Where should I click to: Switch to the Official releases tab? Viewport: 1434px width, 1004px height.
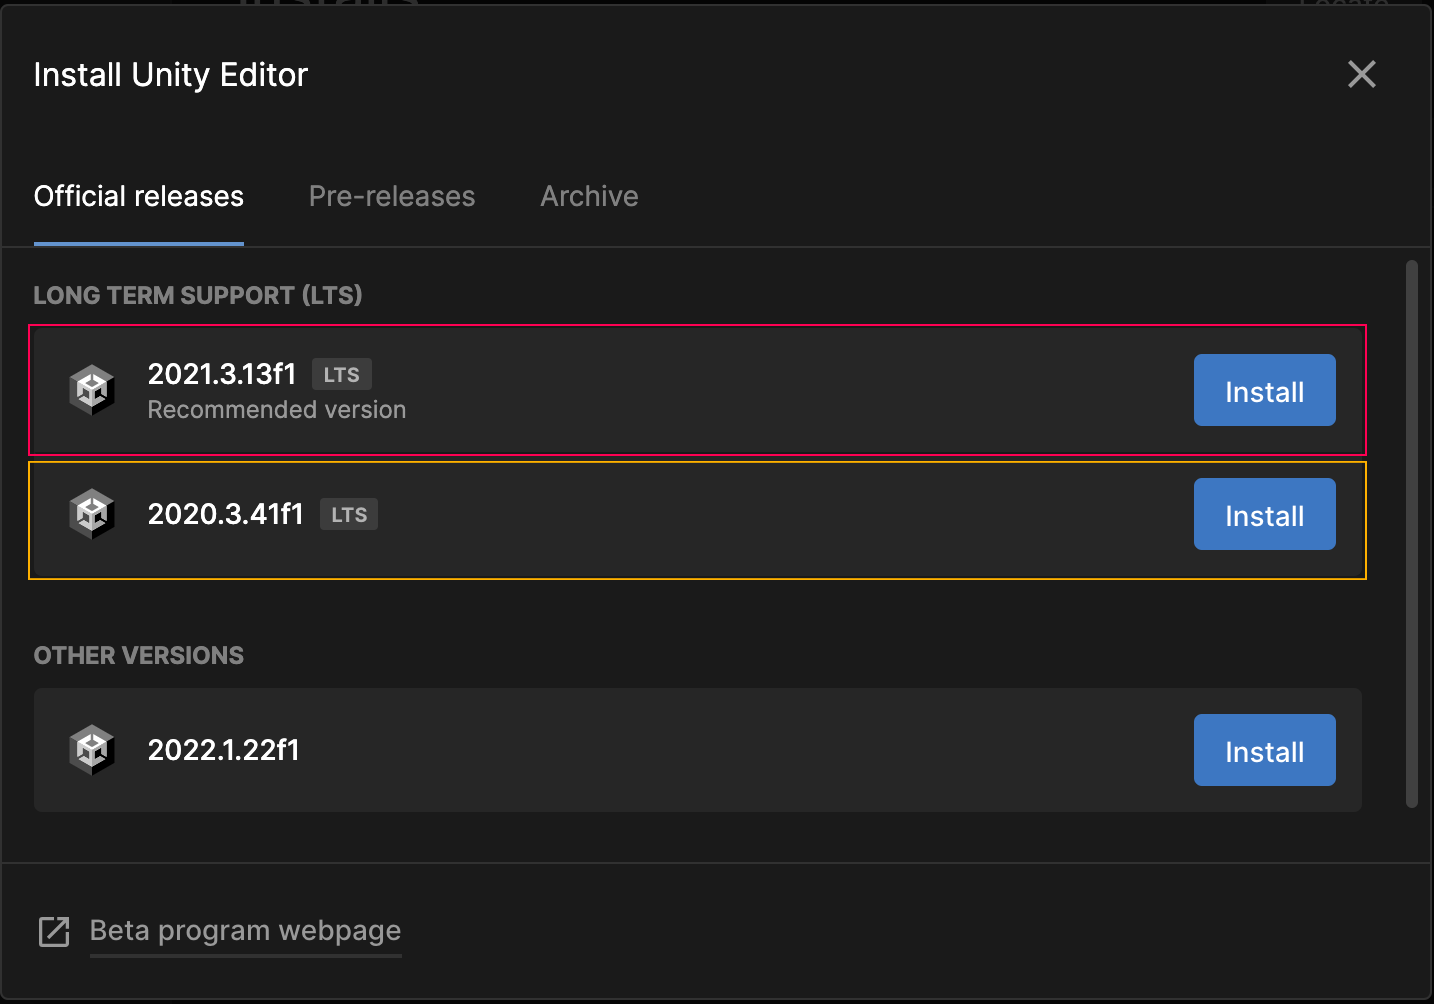(139, 196)
